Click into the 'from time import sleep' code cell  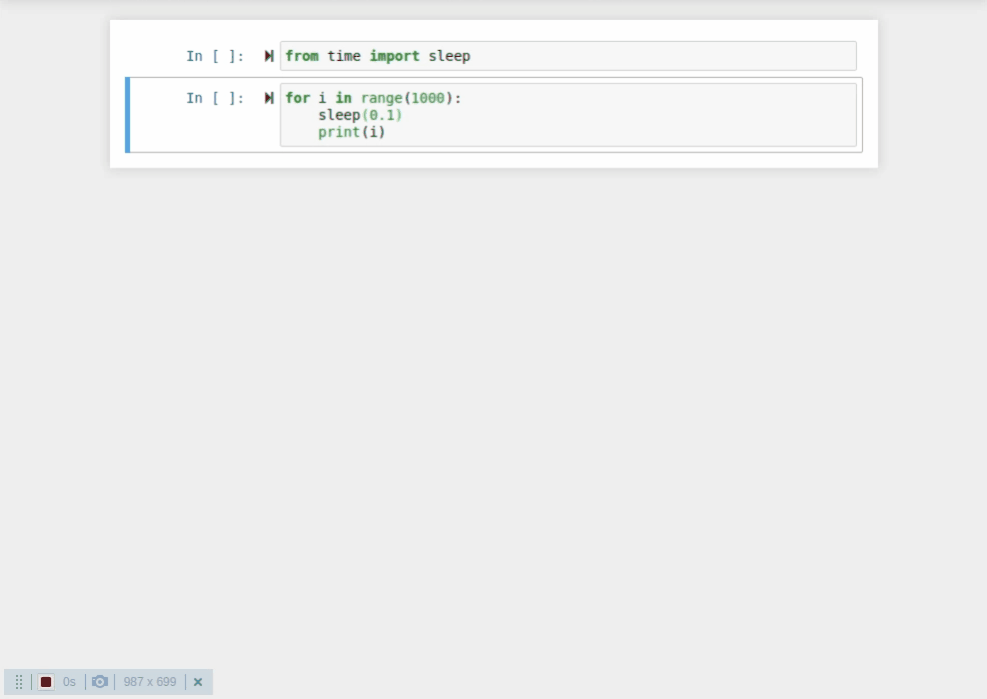tap(568, 56)
